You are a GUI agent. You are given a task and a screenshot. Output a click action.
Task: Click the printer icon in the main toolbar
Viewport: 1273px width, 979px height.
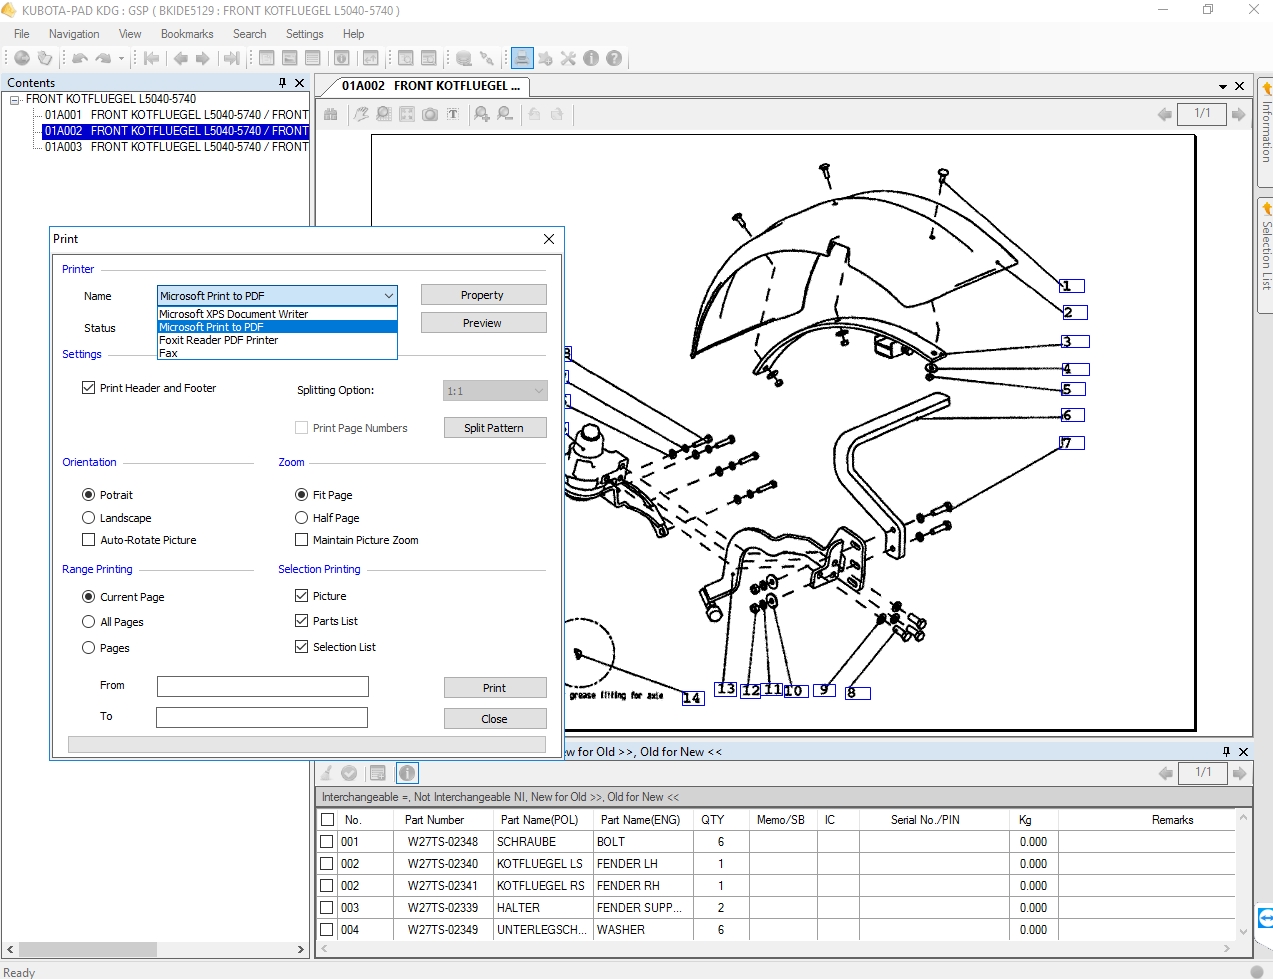click(521, 58)
